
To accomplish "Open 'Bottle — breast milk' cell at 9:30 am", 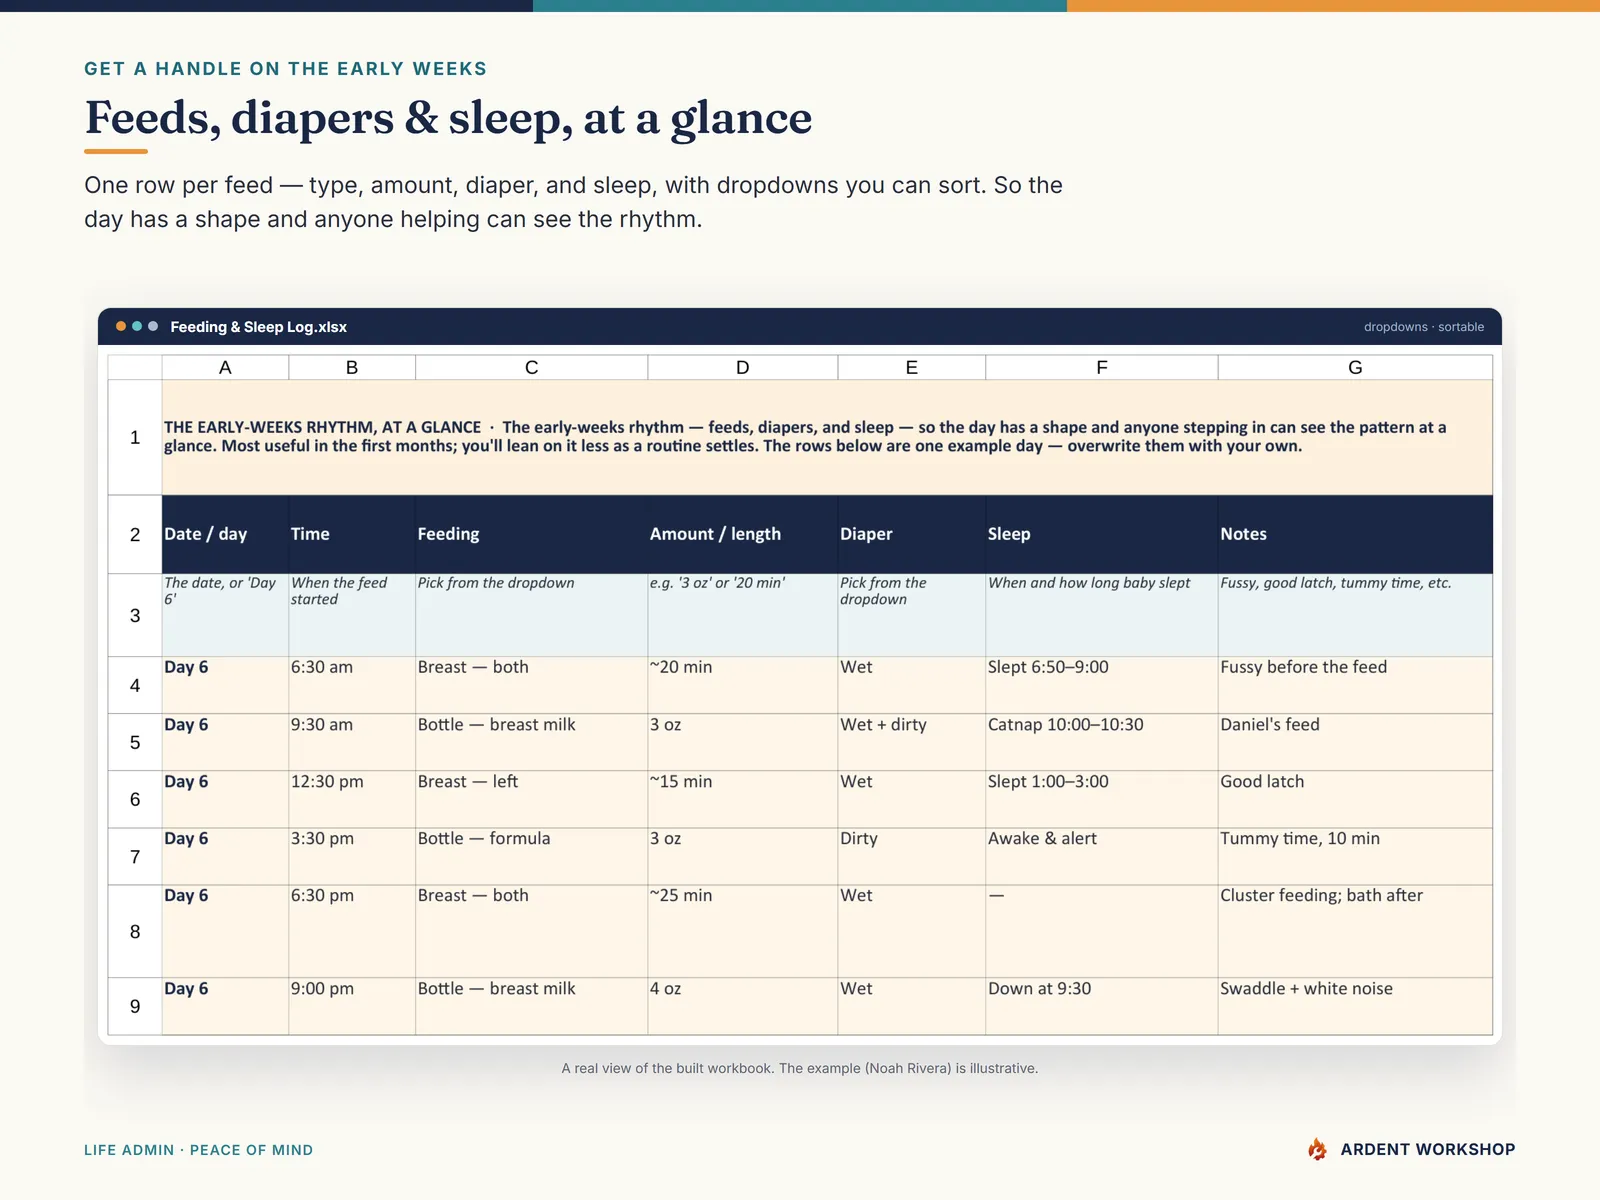I will point(532,742).
